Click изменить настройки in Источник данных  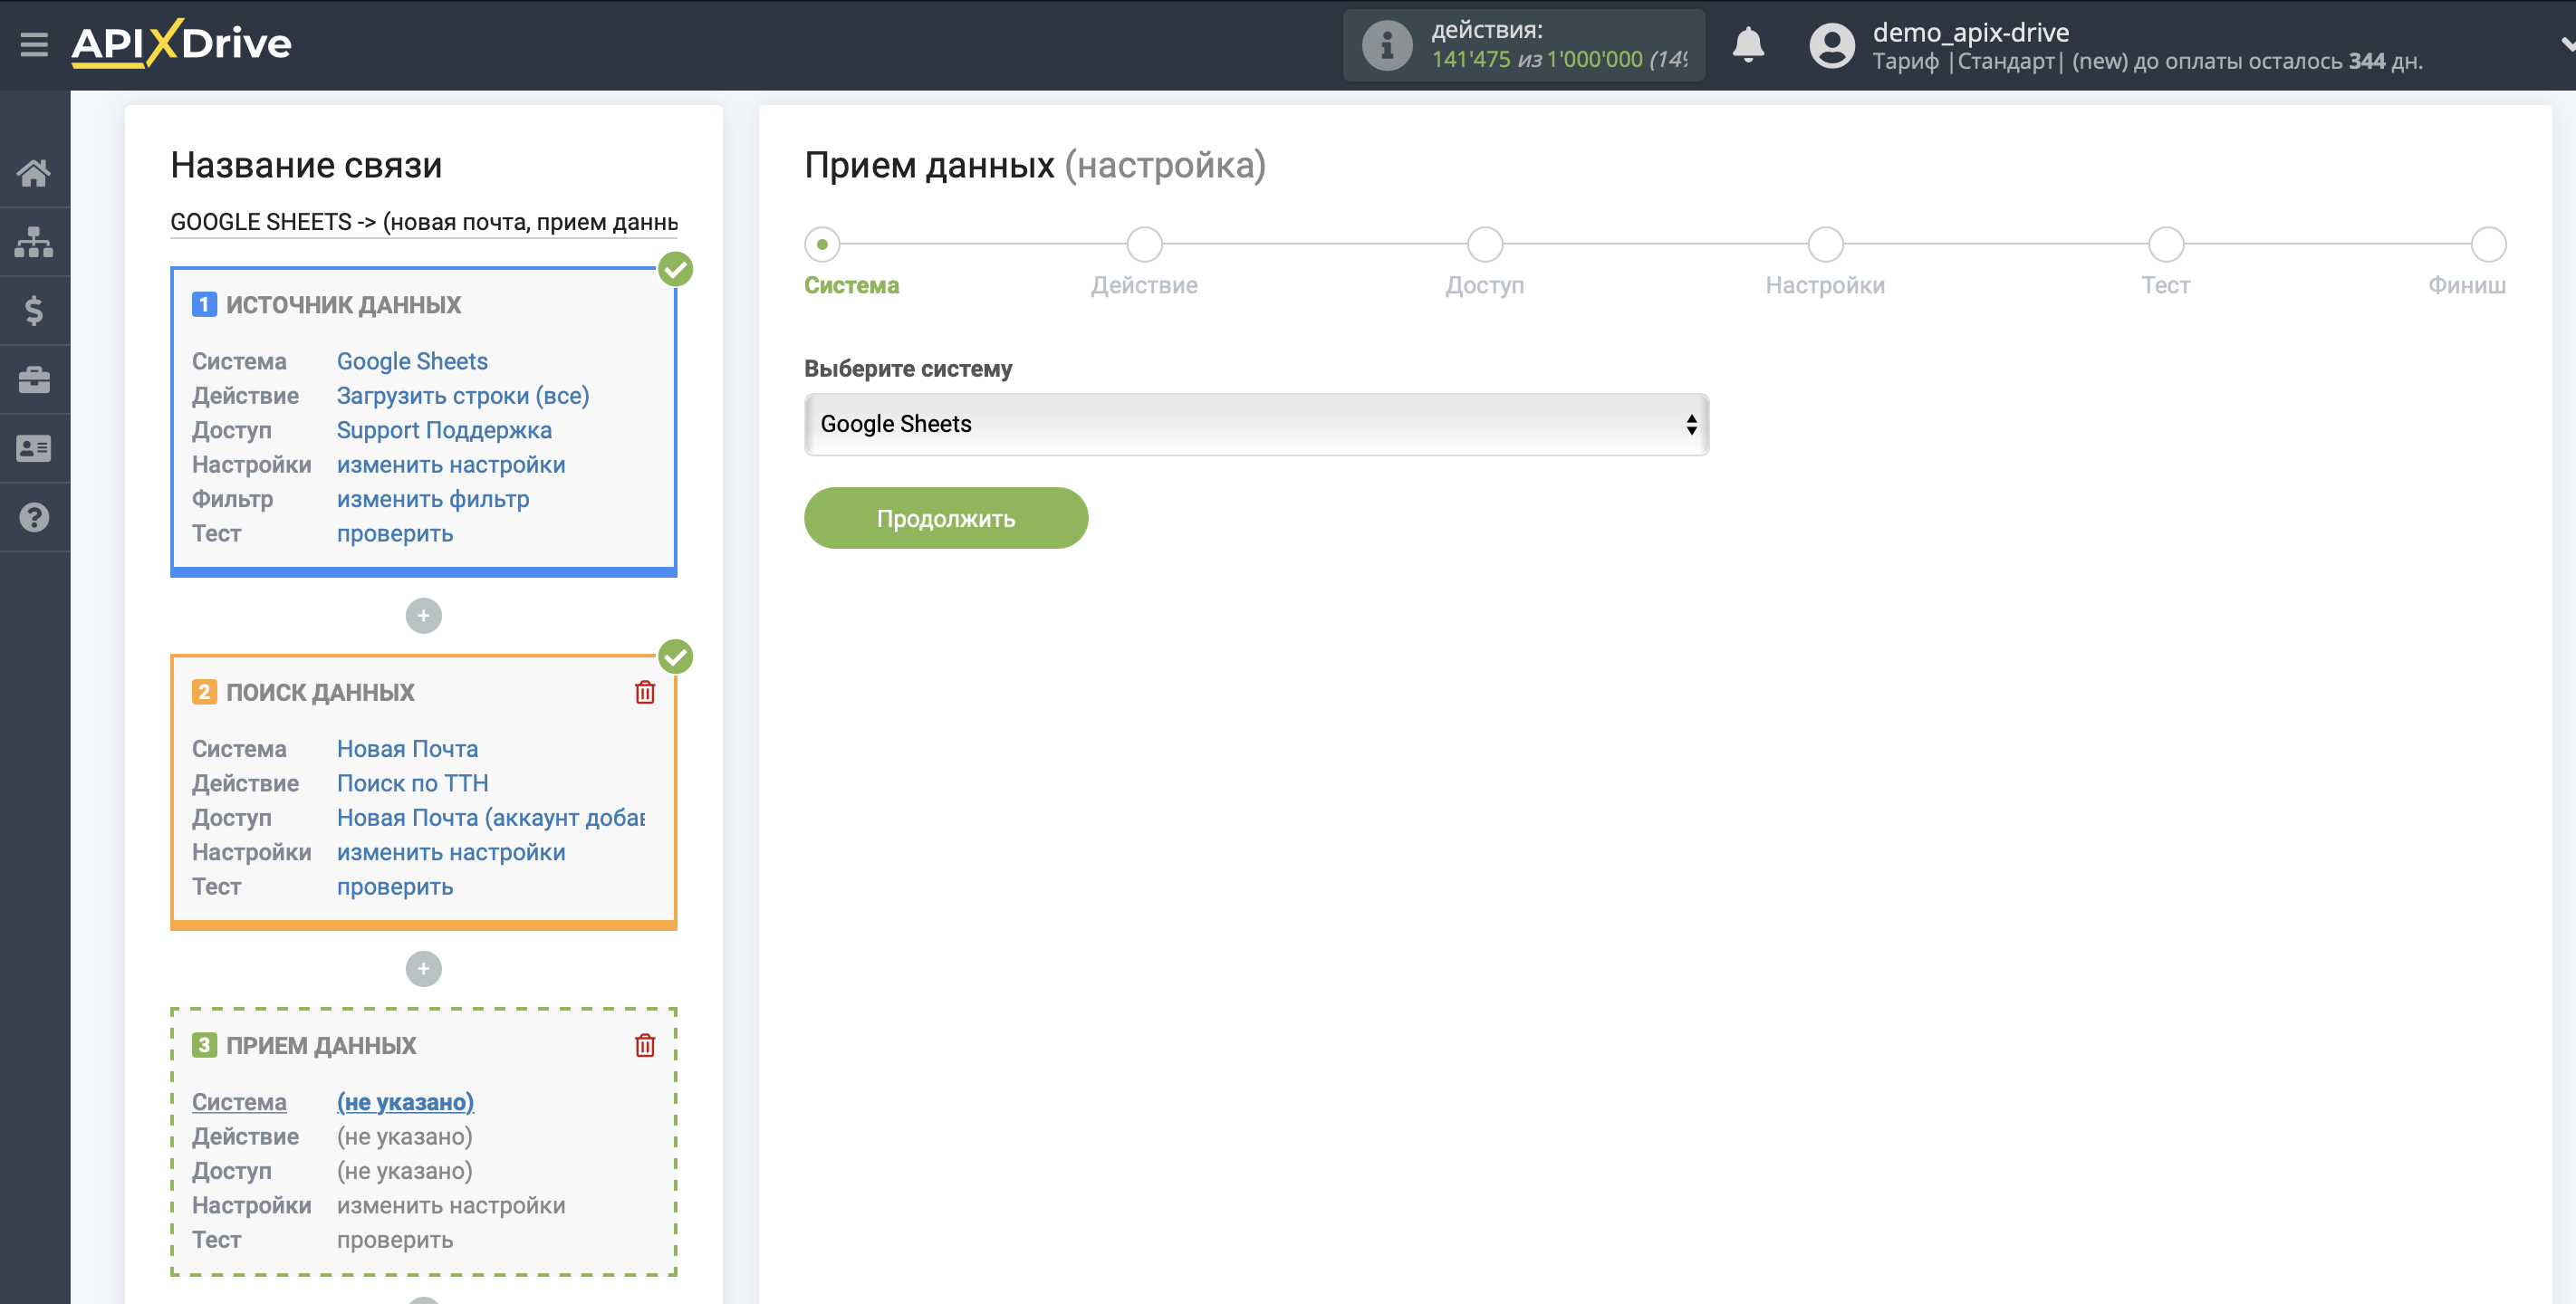click(451, 465)
